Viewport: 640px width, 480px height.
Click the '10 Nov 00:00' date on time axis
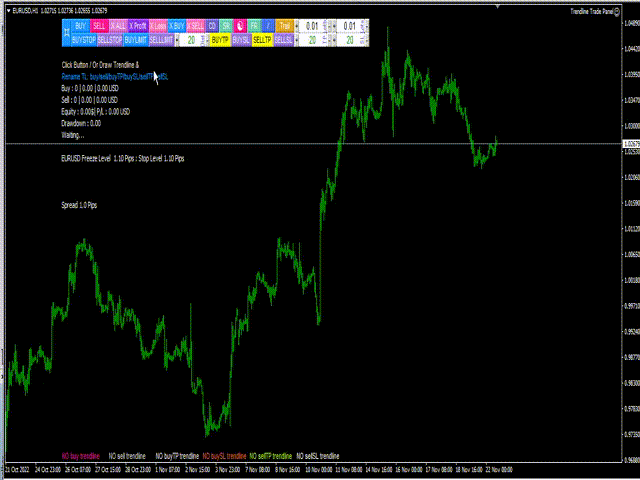click(319, 470)
